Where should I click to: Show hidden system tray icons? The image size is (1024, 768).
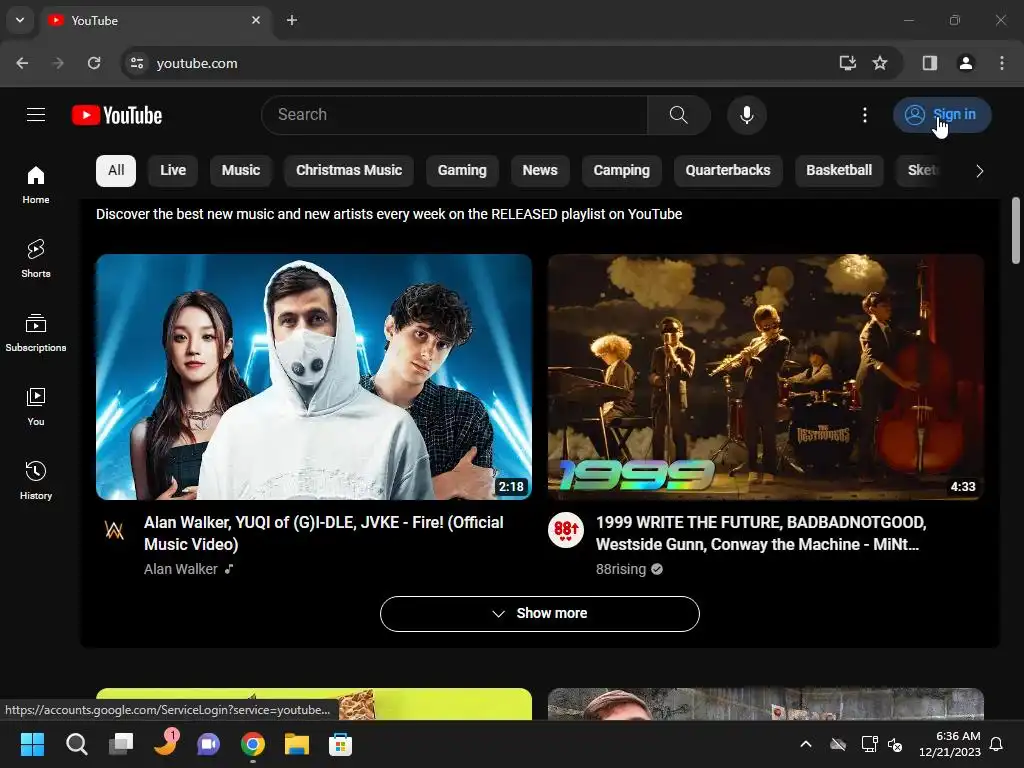tap(806, 744)
